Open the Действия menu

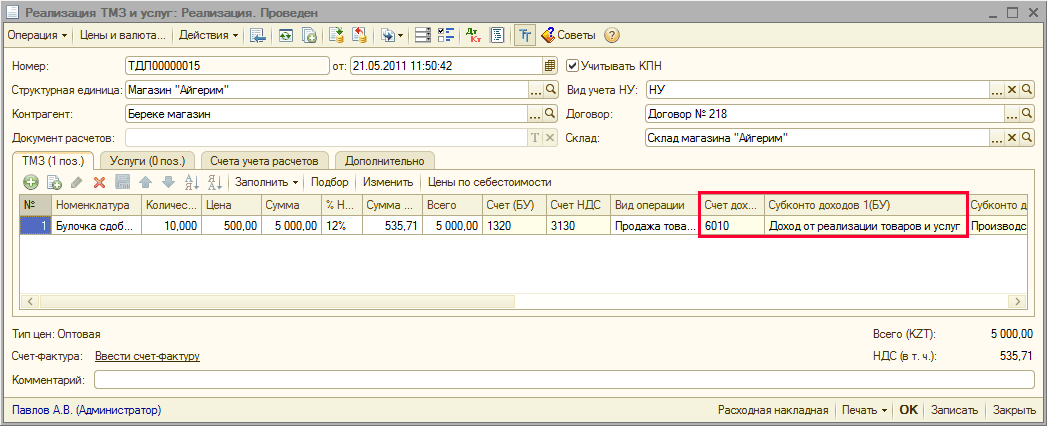tap(208, 35)
